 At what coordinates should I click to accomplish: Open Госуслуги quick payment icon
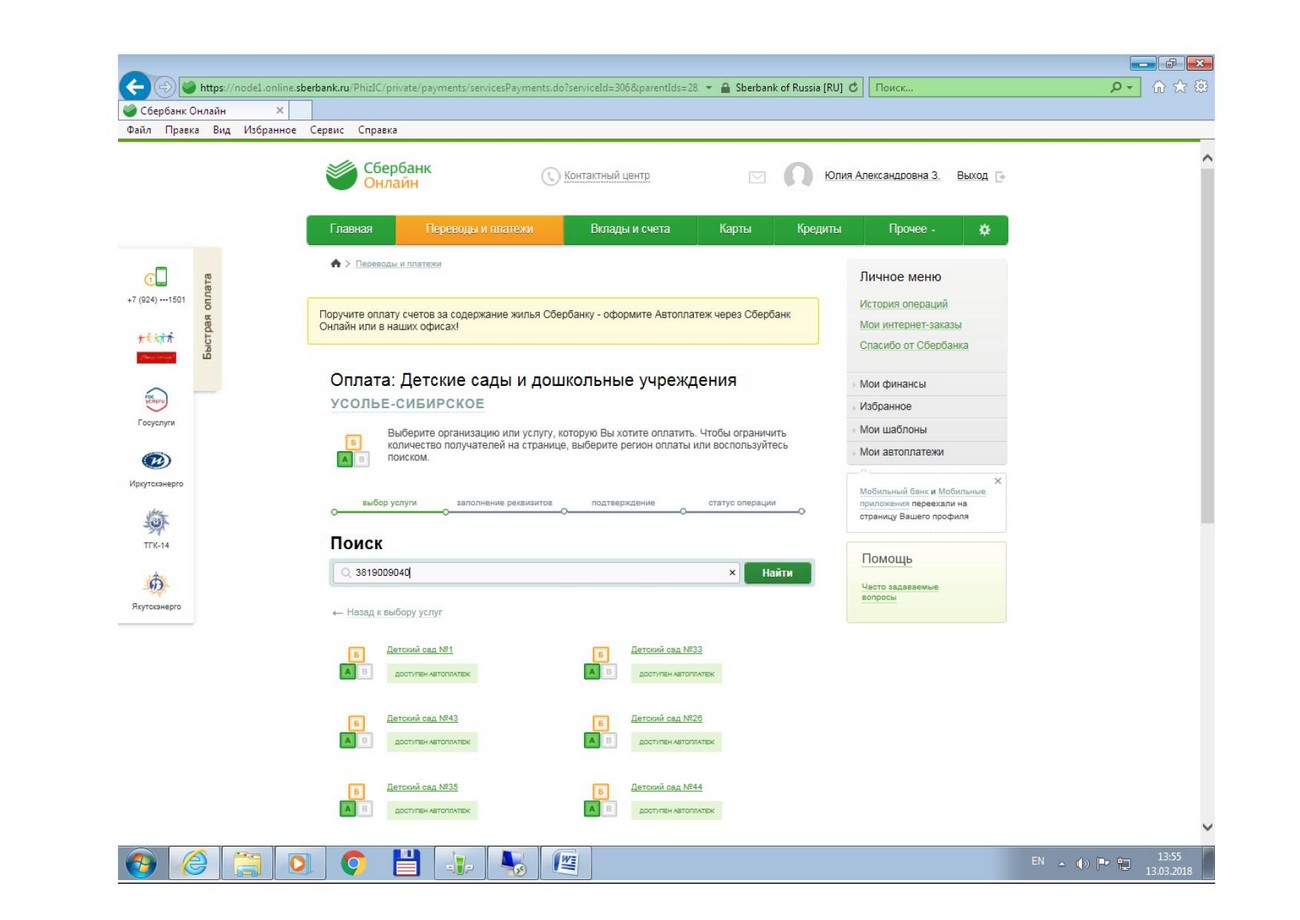157,400
